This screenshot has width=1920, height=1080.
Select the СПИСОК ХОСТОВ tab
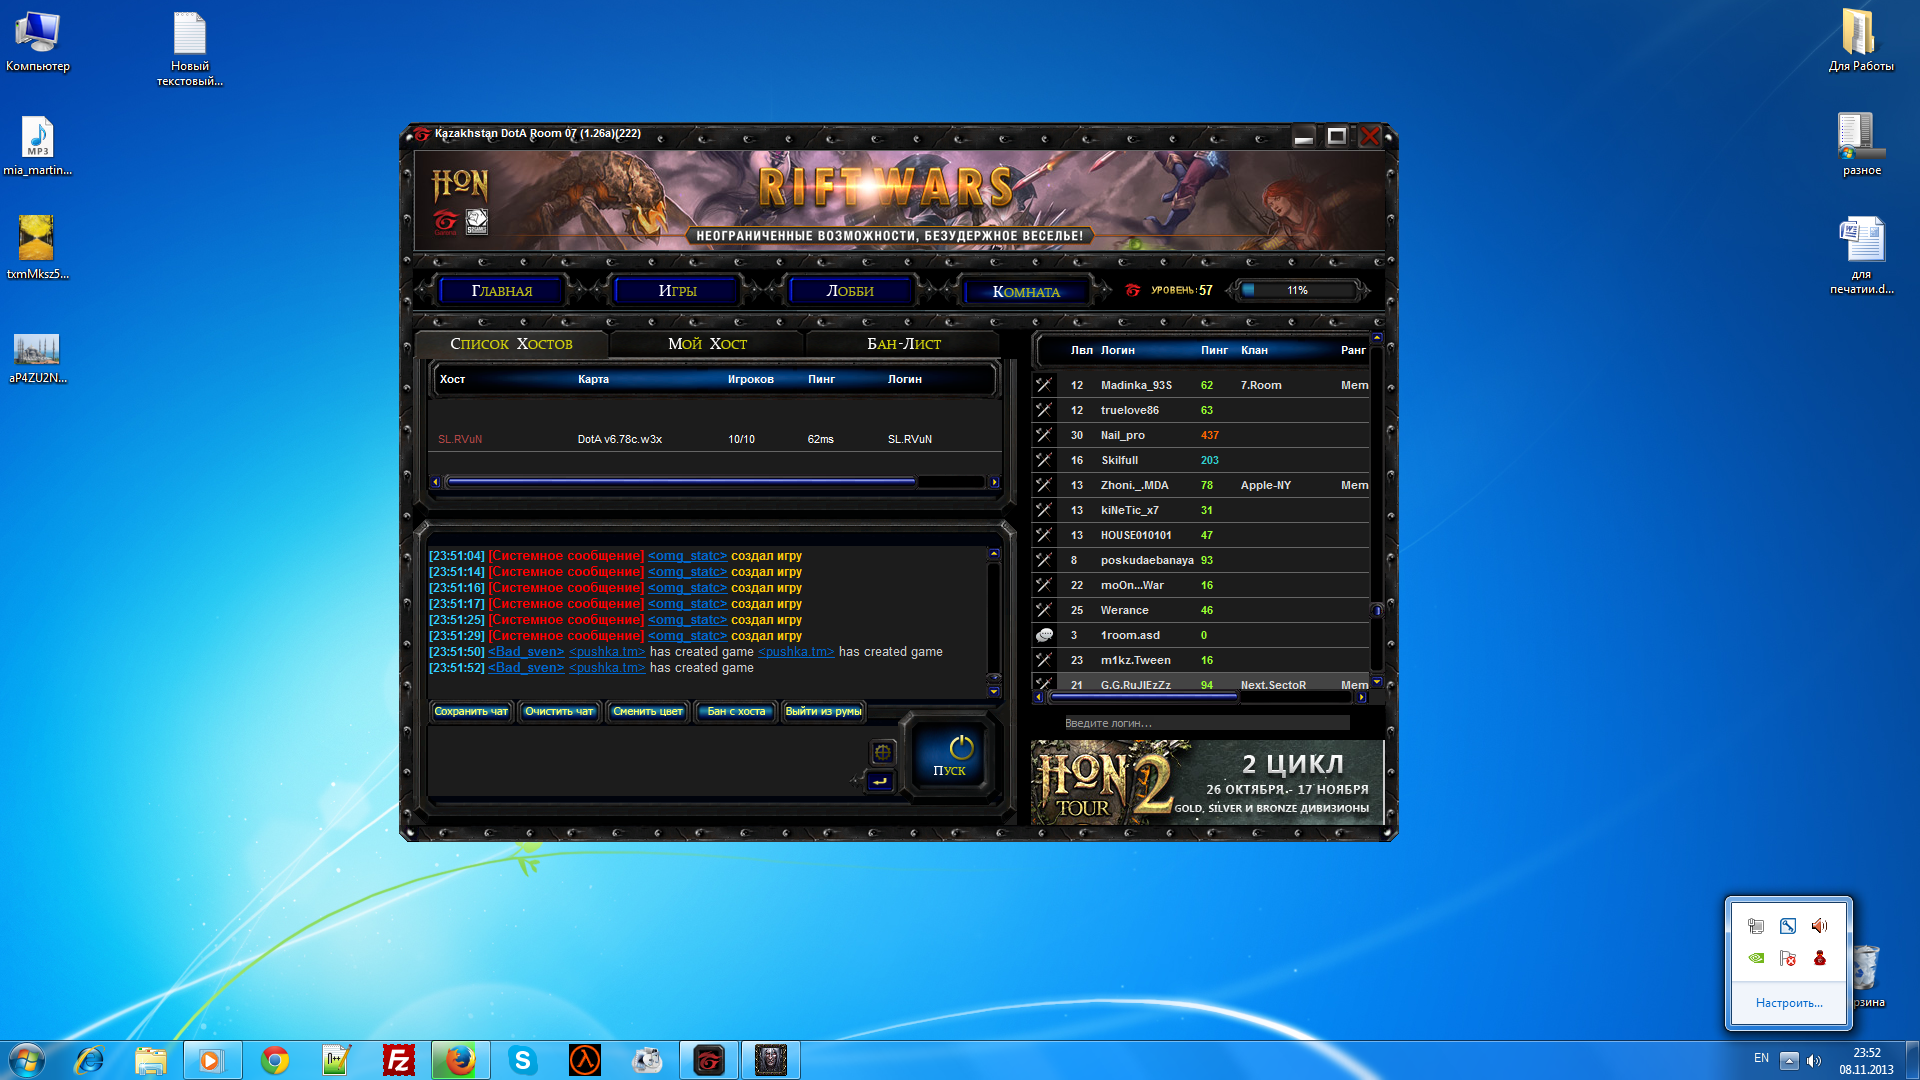[x=511, y=344]
